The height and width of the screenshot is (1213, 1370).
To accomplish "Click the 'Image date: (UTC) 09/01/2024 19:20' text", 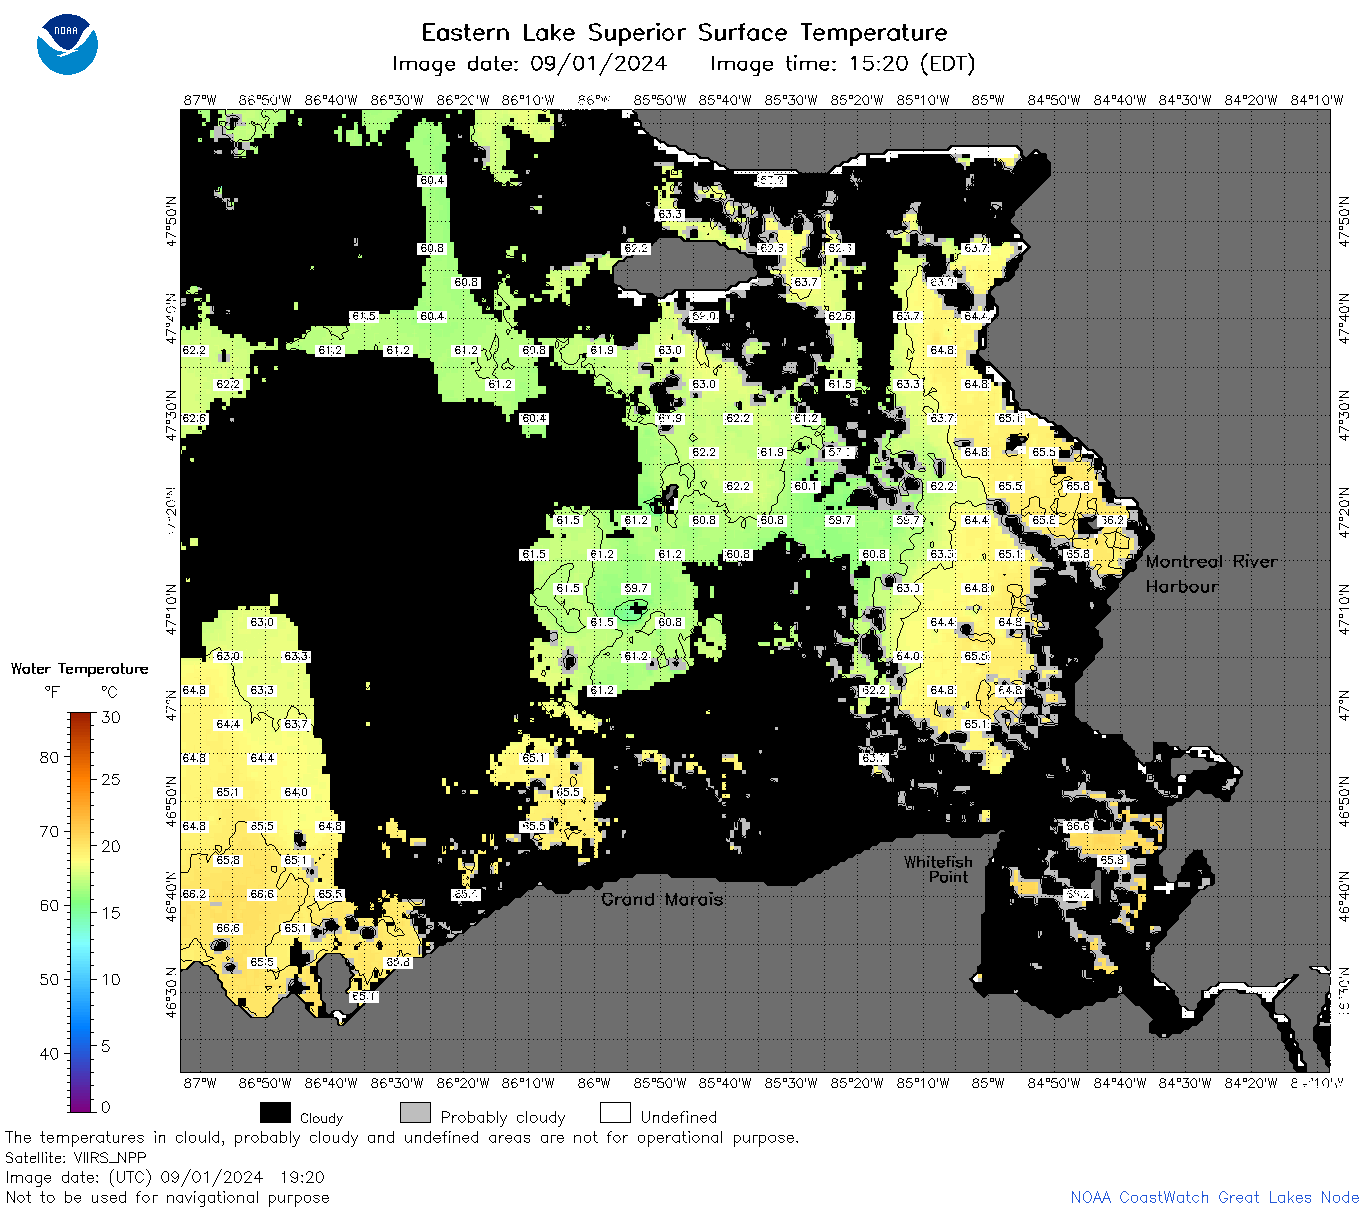I will pyautogui.click(x=165, y=1177).
